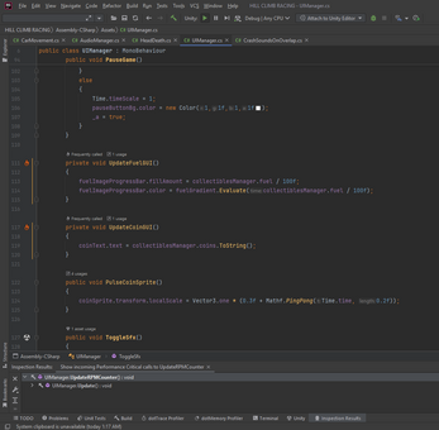The height and width of the screenshot is (430, 439).
Task: Open the Debug | Any CPU configuration dropdown
Action: [x=267, y=18]
